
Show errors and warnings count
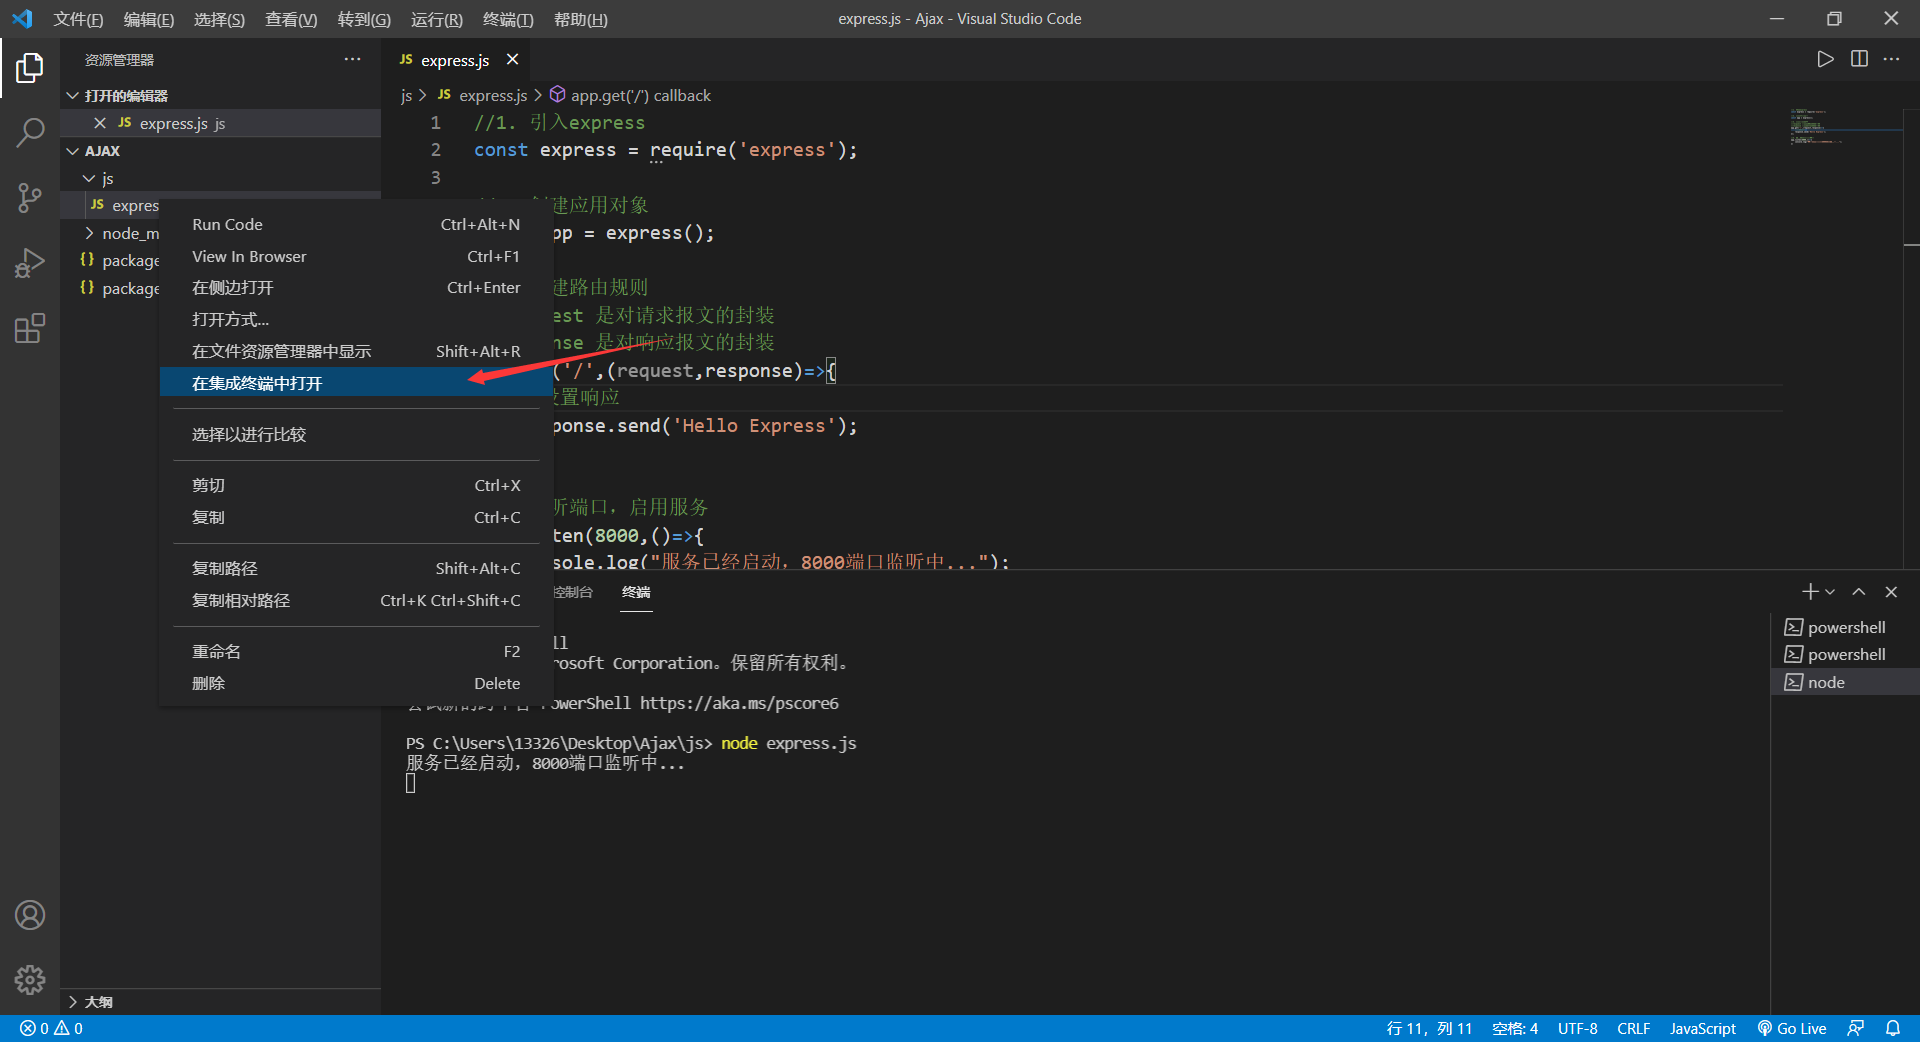[x=51, y=1028]
